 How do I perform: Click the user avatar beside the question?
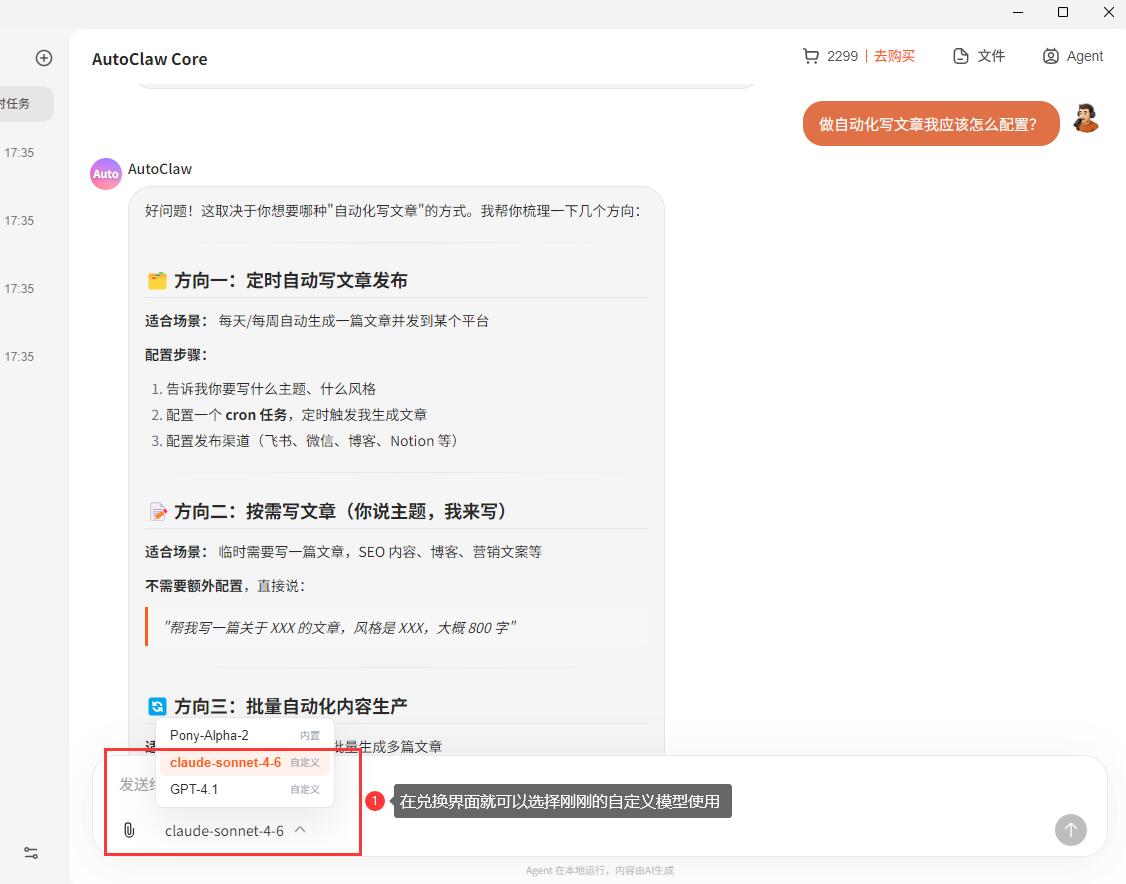tap(1085, 119)
